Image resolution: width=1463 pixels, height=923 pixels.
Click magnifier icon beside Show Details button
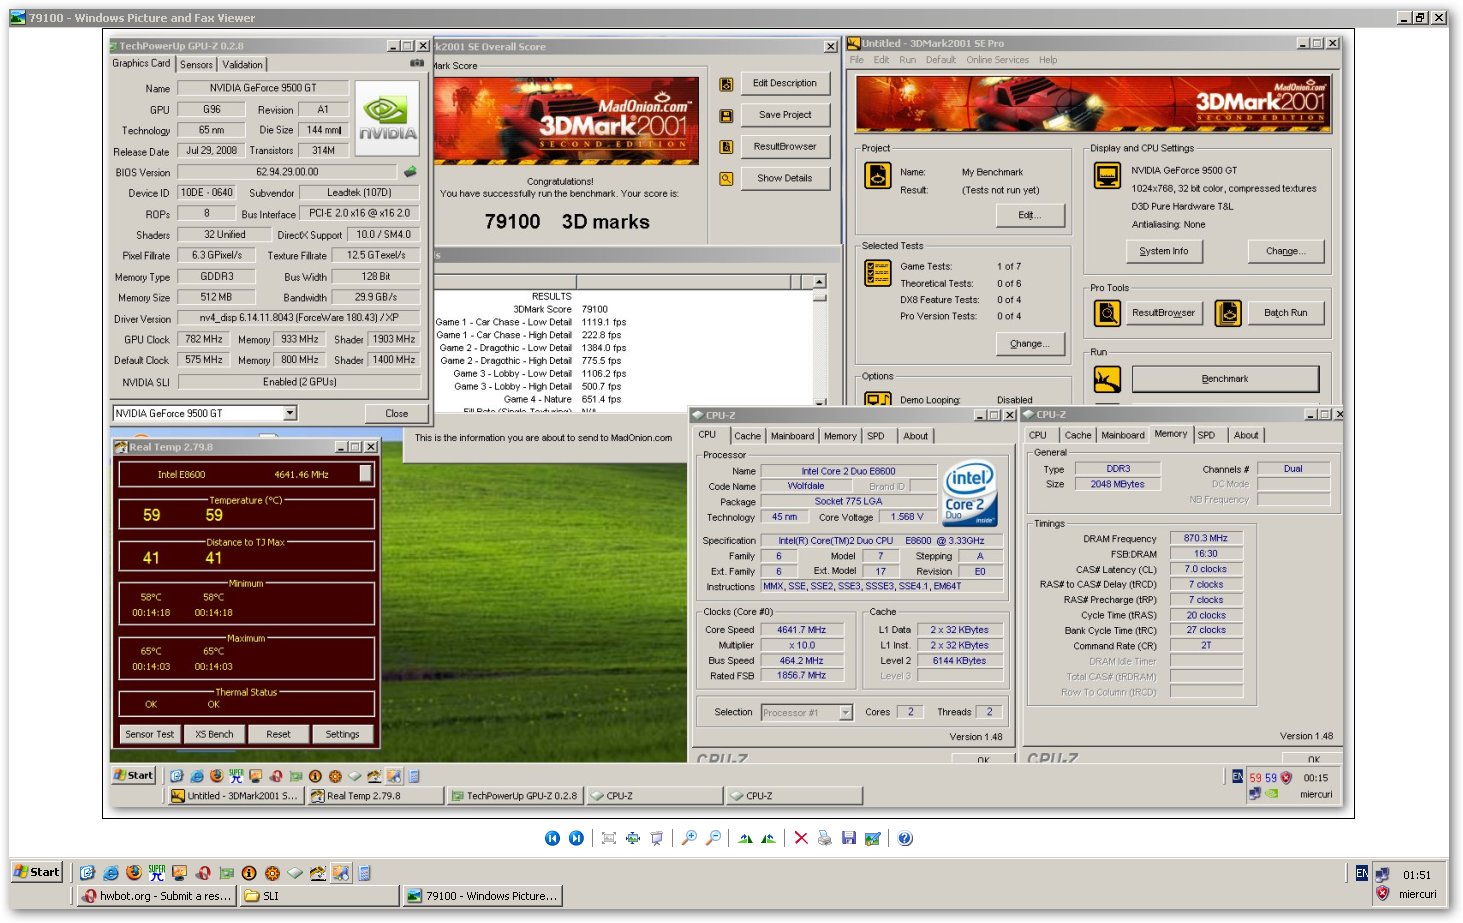coord(726,178)
